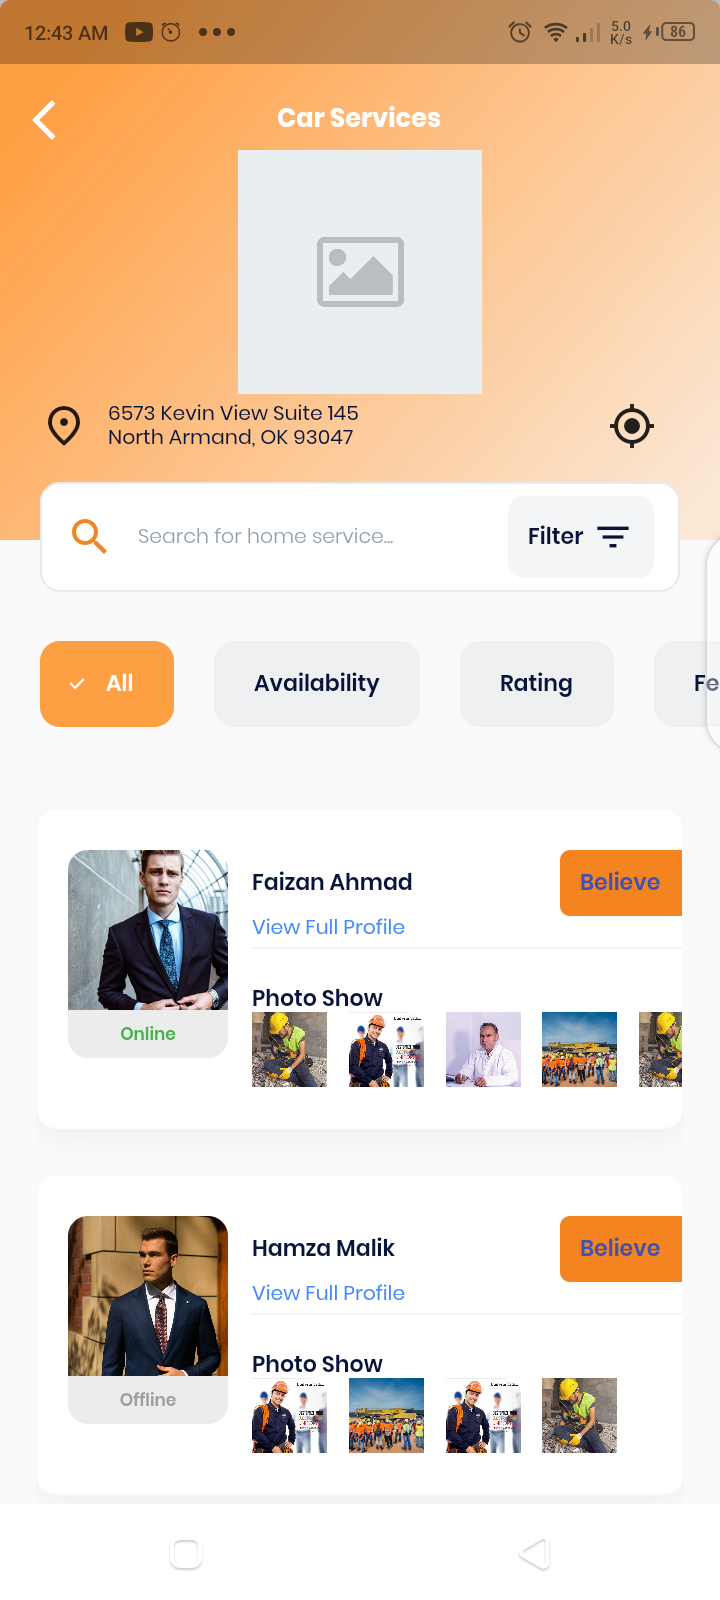Viewport: 720px width, 1600px height.
Task: Tap the Android recent apps square icon
Action: (x=186, y=1553)
